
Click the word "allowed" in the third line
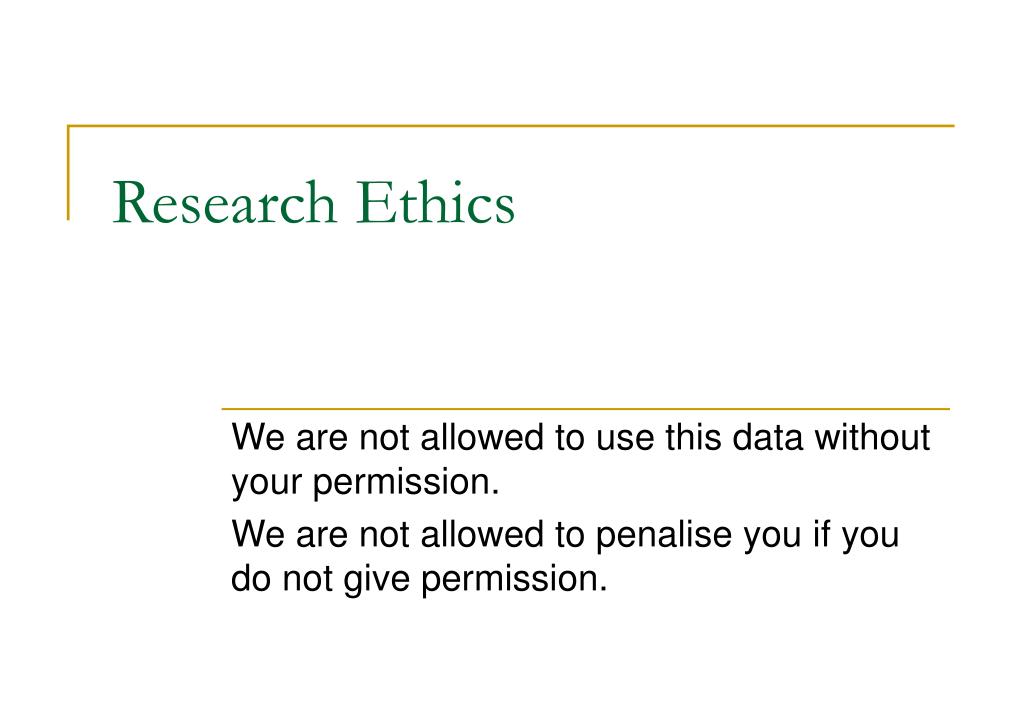[x=482, y=534]
